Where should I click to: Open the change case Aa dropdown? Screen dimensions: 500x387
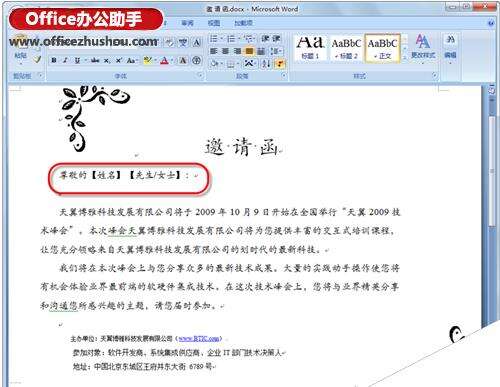[132, 60]
